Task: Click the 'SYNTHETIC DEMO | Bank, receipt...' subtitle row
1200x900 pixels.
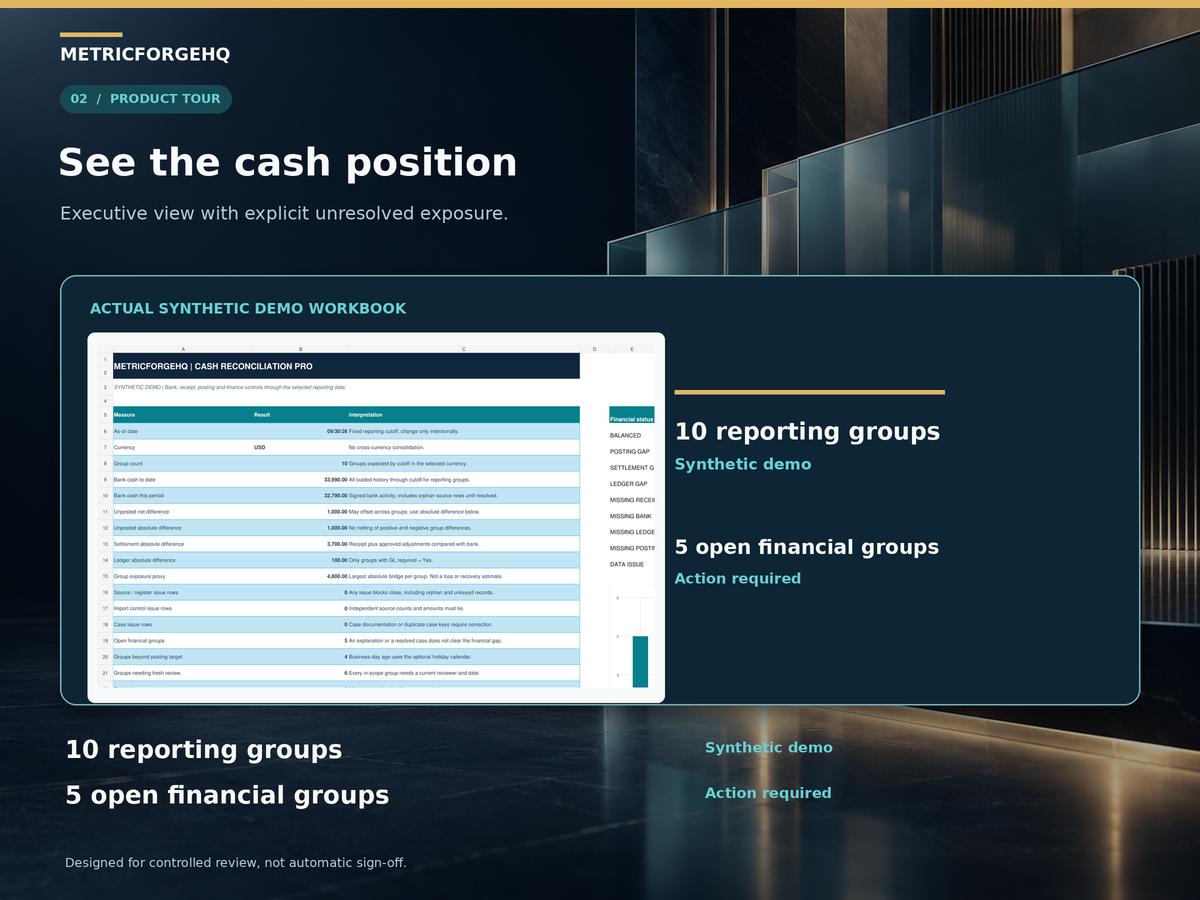Action: 230,387
